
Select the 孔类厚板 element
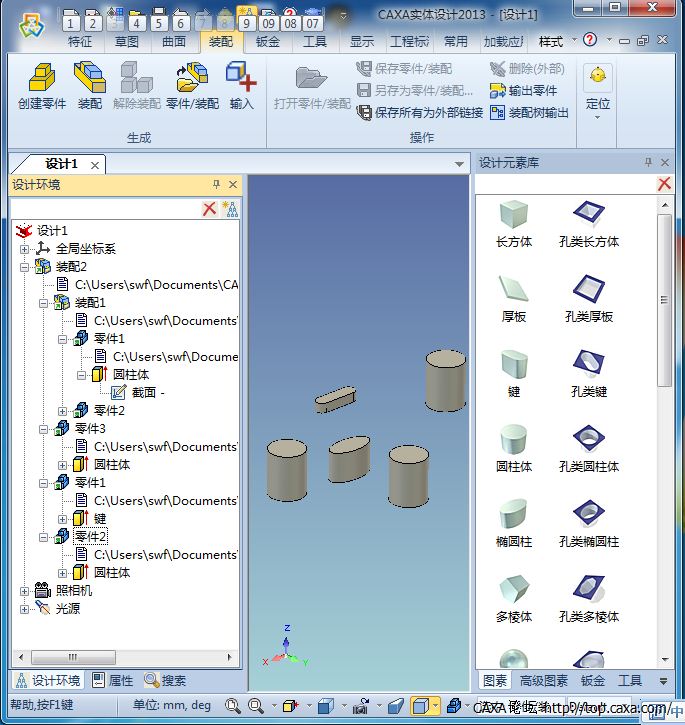pos(589,299)
